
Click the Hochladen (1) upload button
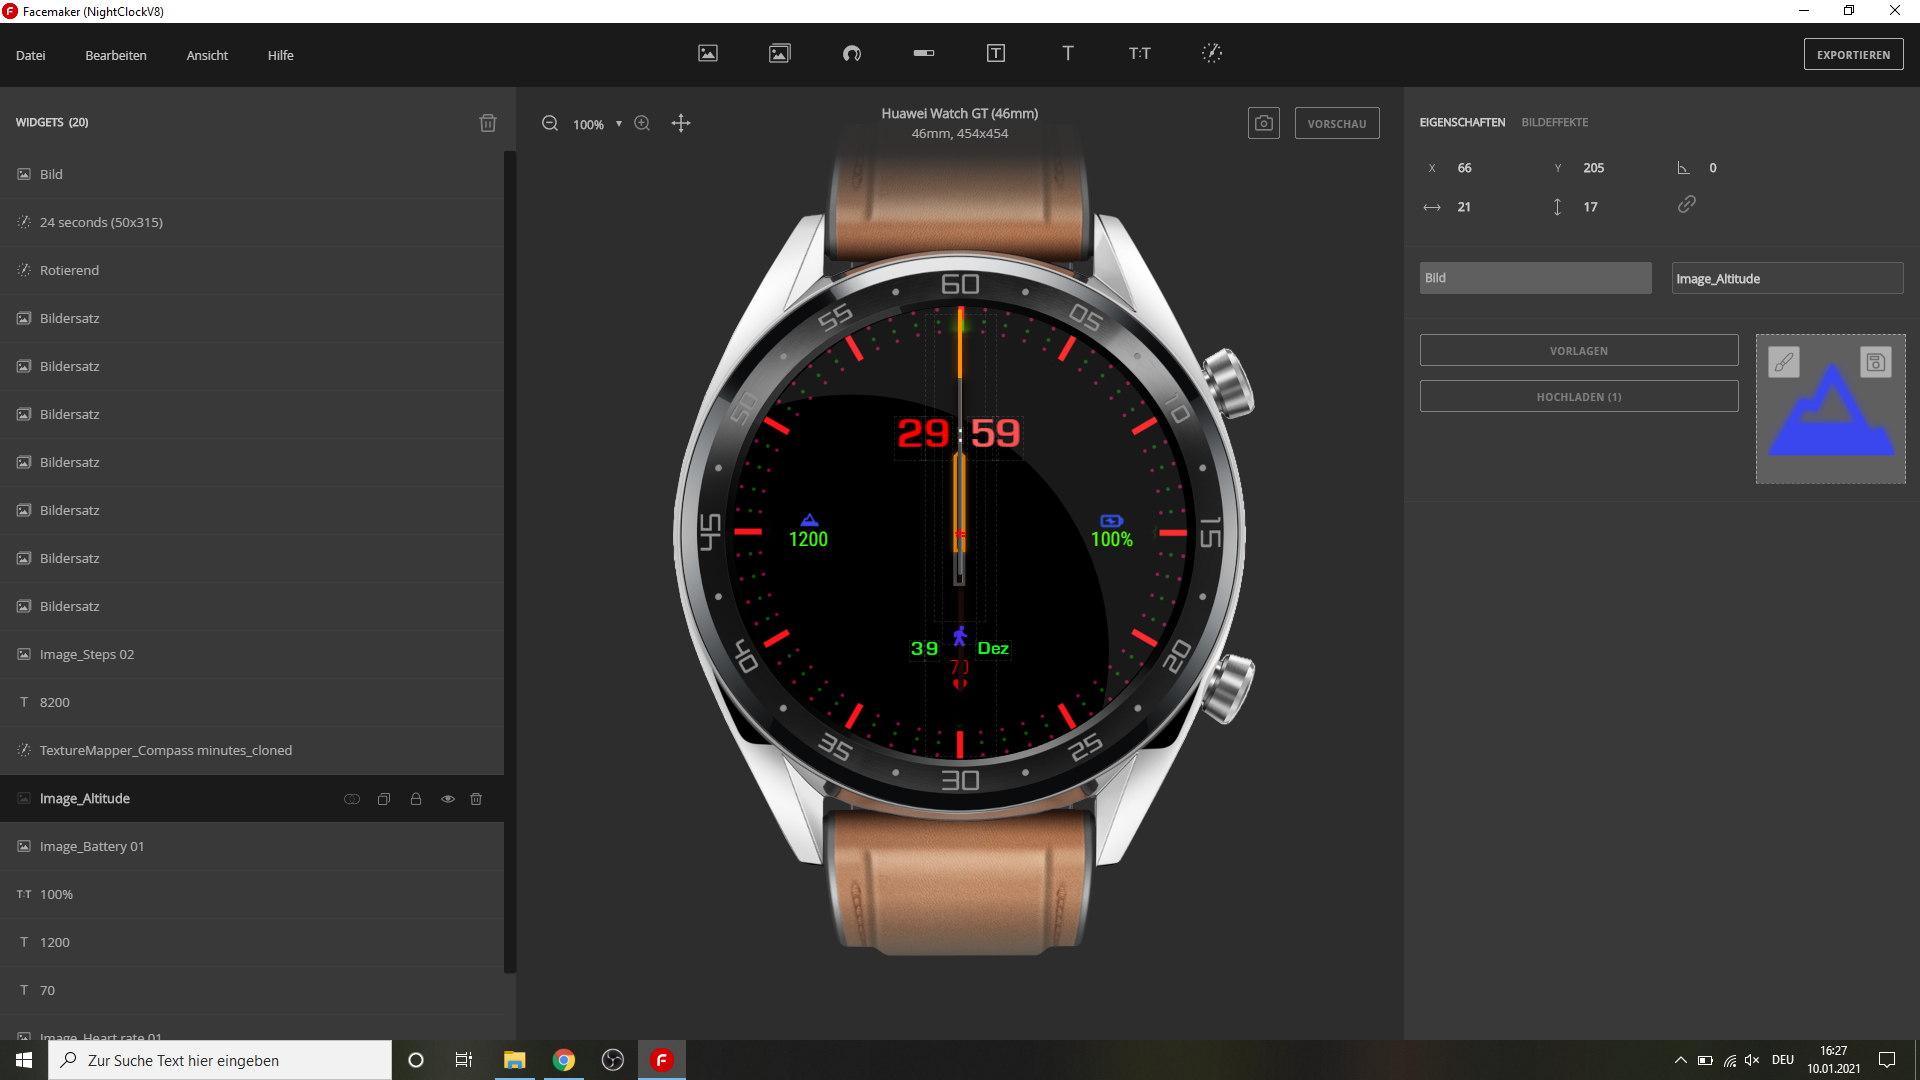[x=1579, y=397]
